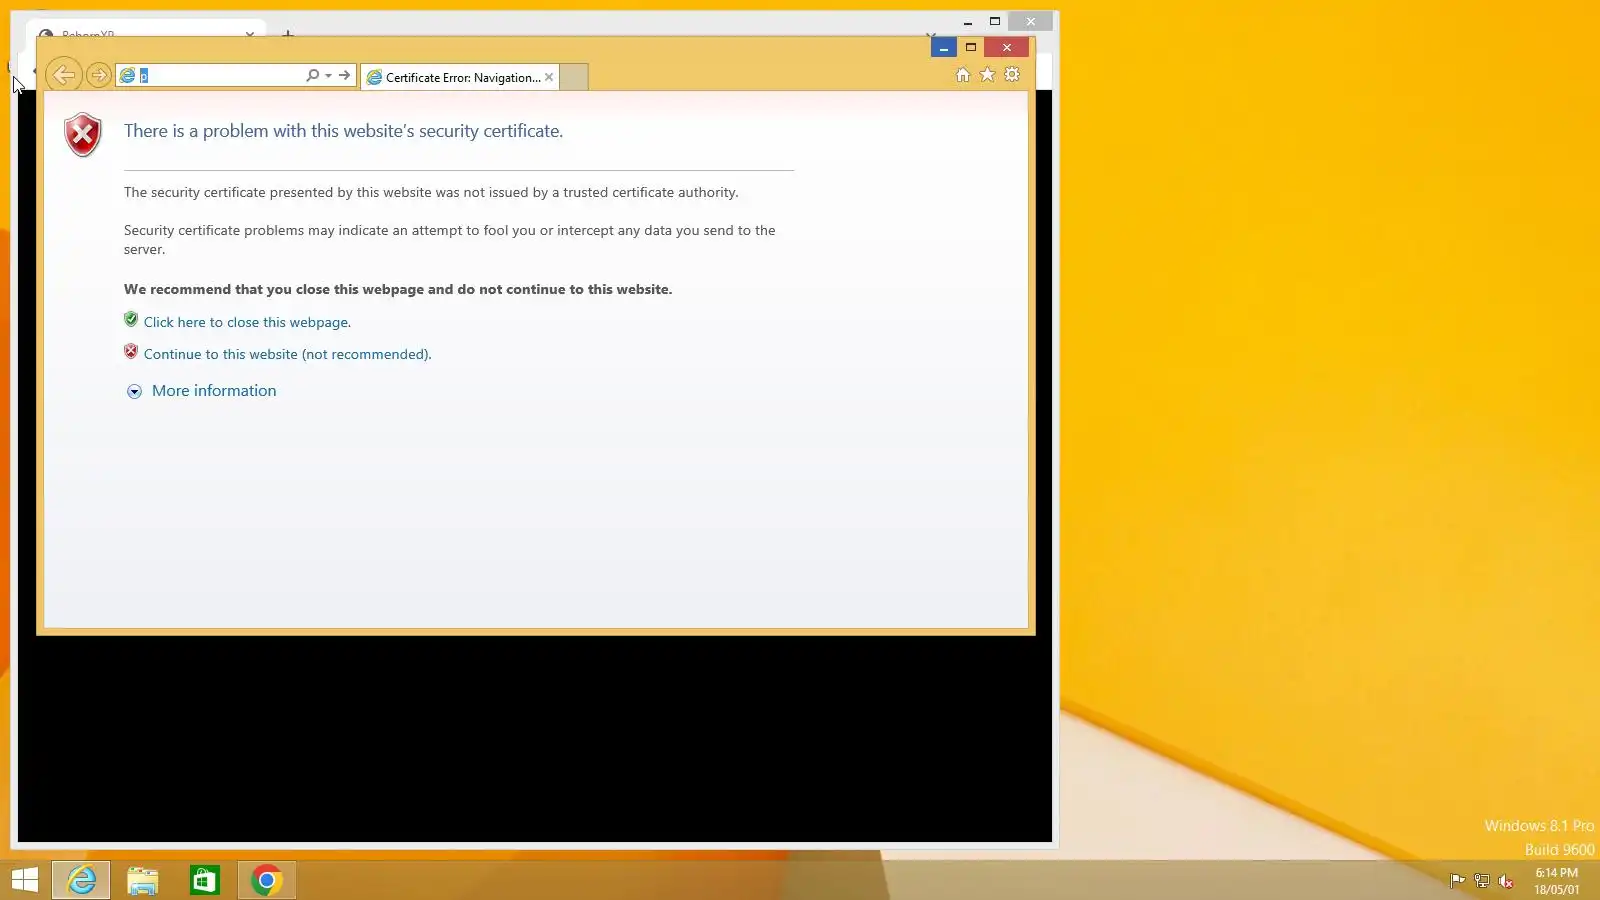Open the Action Center flag in system tray
Screen dimensions: 1600x900
(1458, 881)
